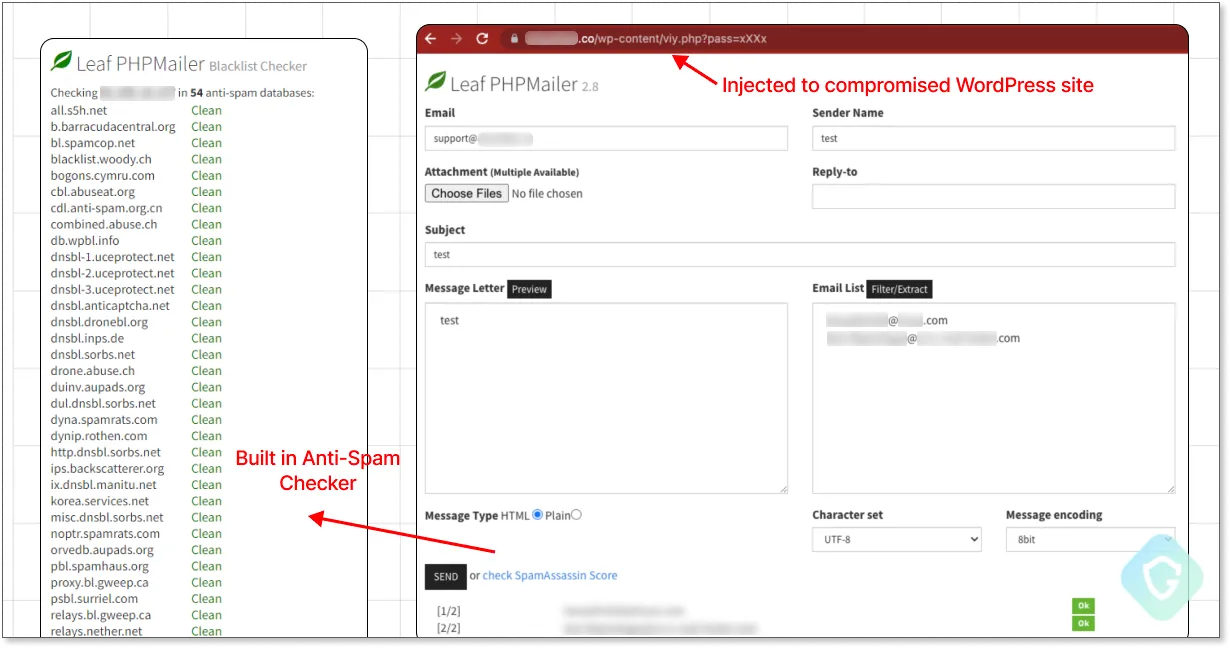This screenshot has height=648, width=1230.
Task: Click the dnsbl-3.uceprotect.net entry
Action: point(113,289)
